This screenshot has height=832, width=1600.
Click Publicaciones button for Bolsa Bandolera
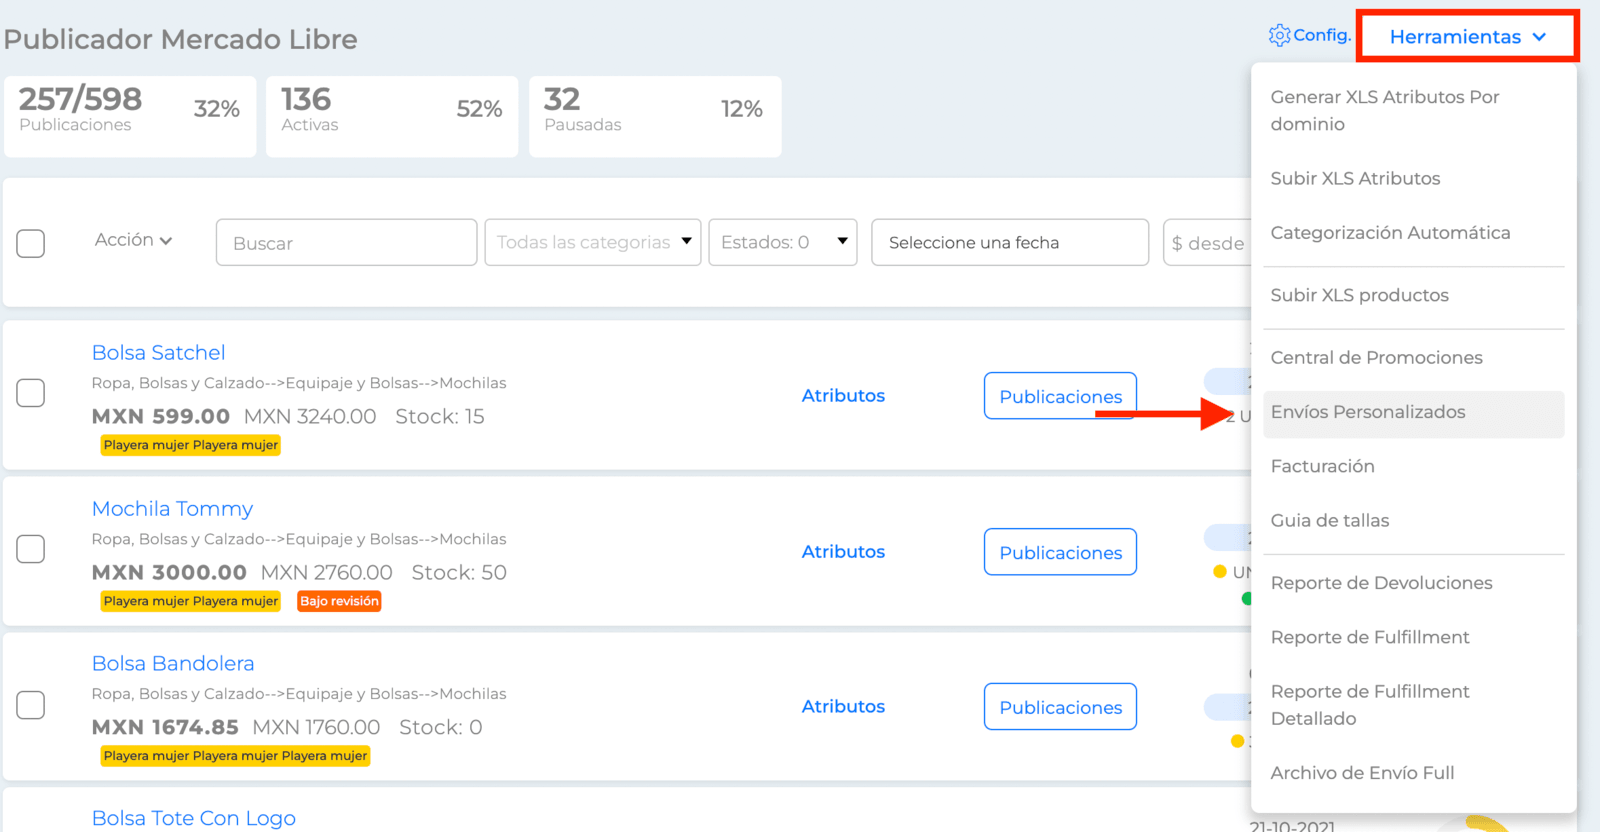click(1060, 707)
